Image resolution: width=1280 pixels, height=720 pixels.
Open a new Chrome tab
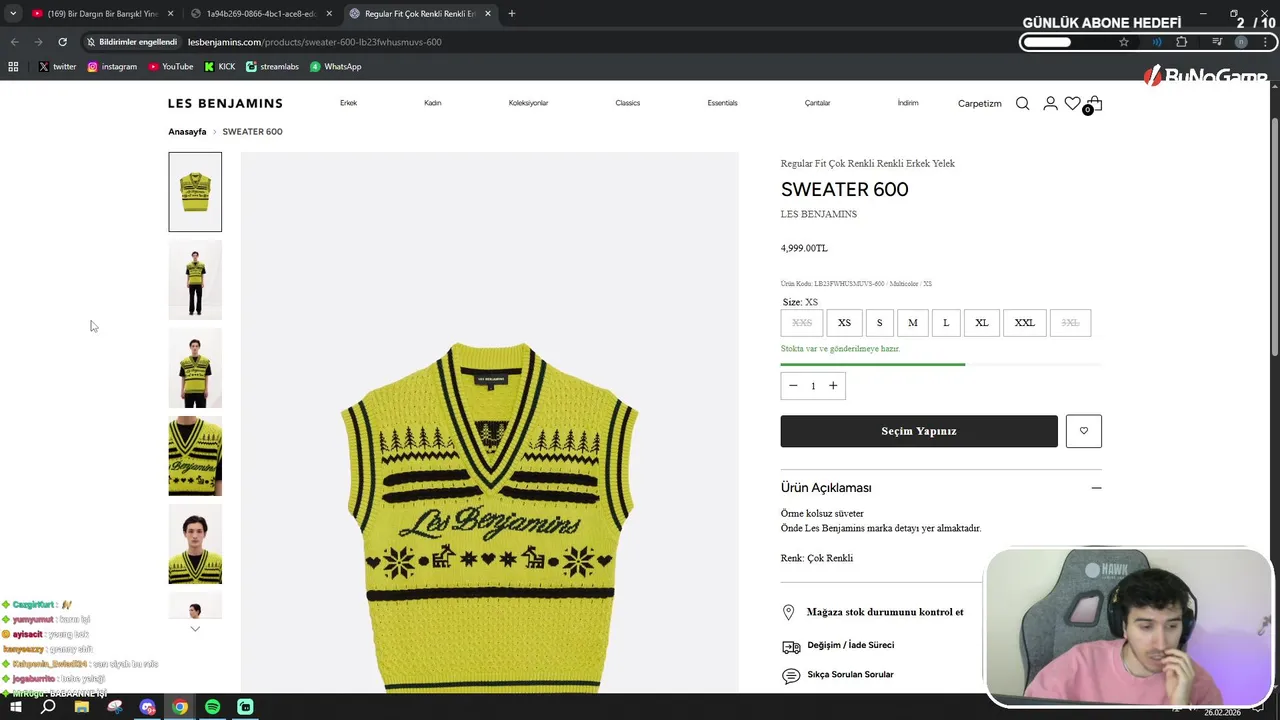[512, 14]
